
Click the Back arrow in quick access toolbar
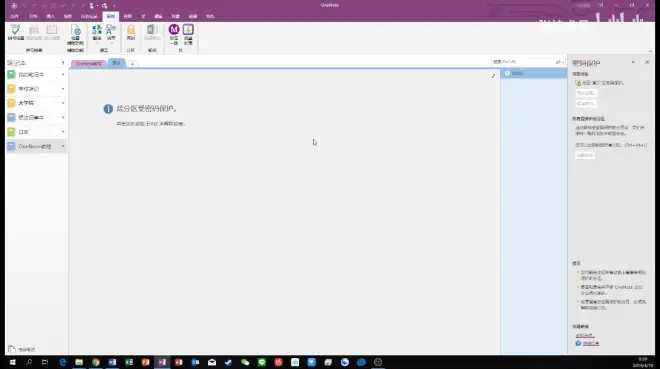pos(14,5)
